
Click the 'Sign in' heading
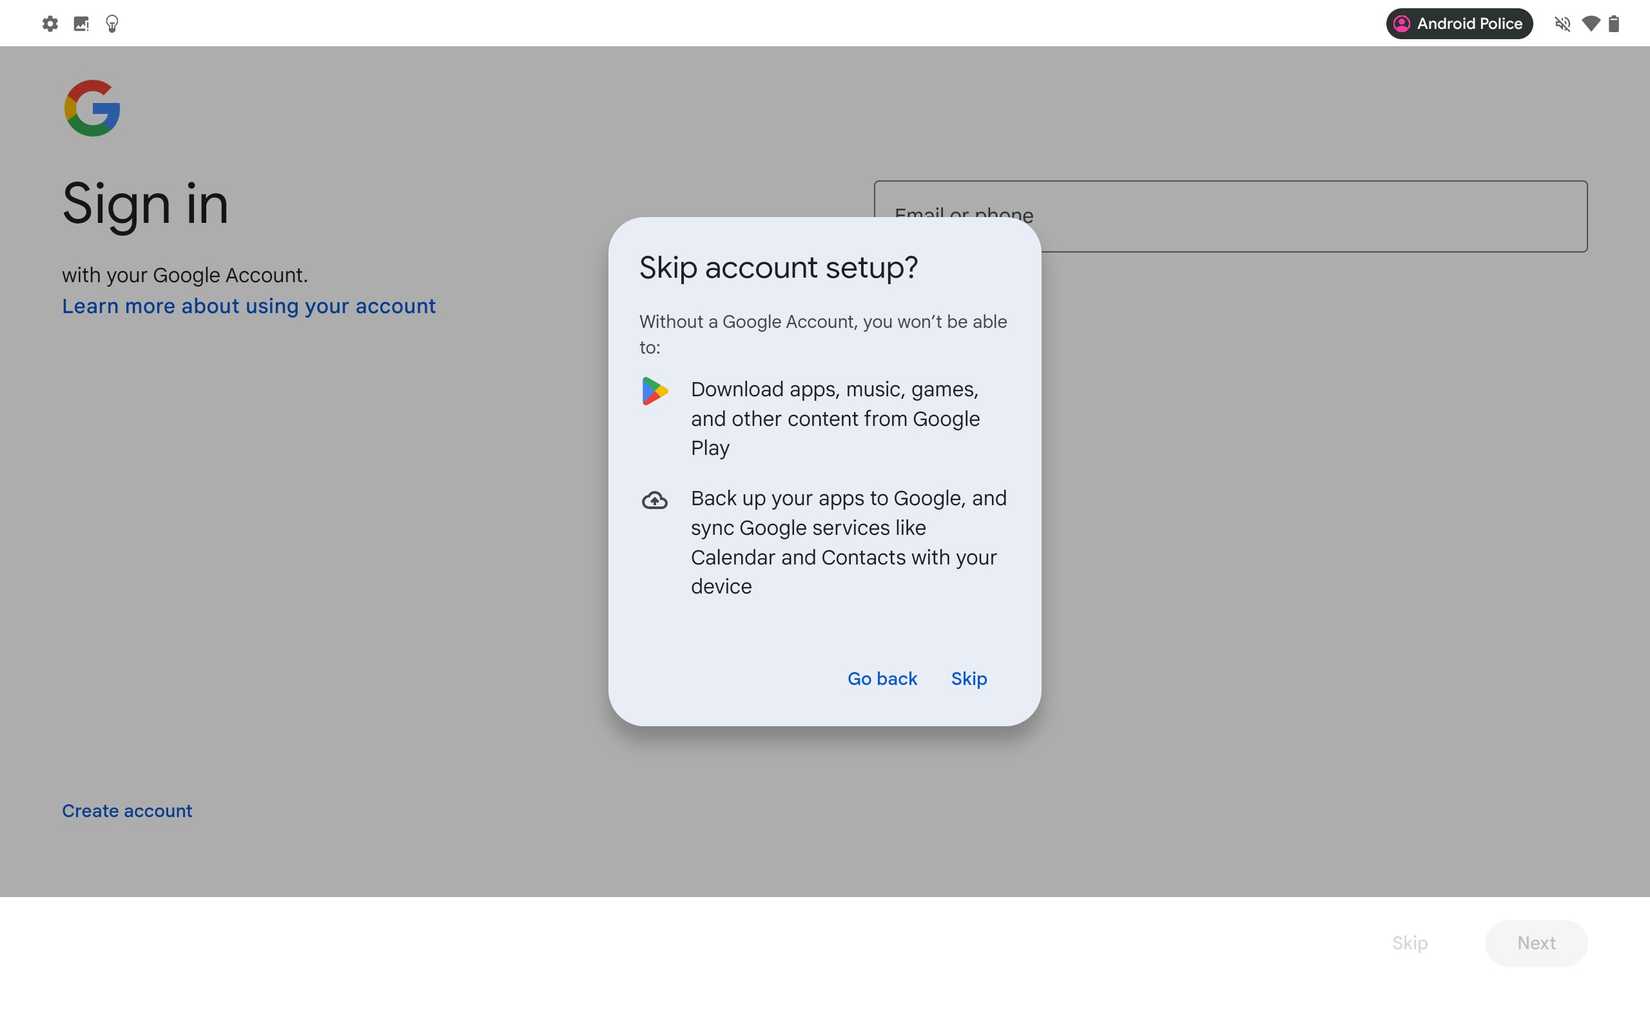pyautogui.click(x=145, y=204)
